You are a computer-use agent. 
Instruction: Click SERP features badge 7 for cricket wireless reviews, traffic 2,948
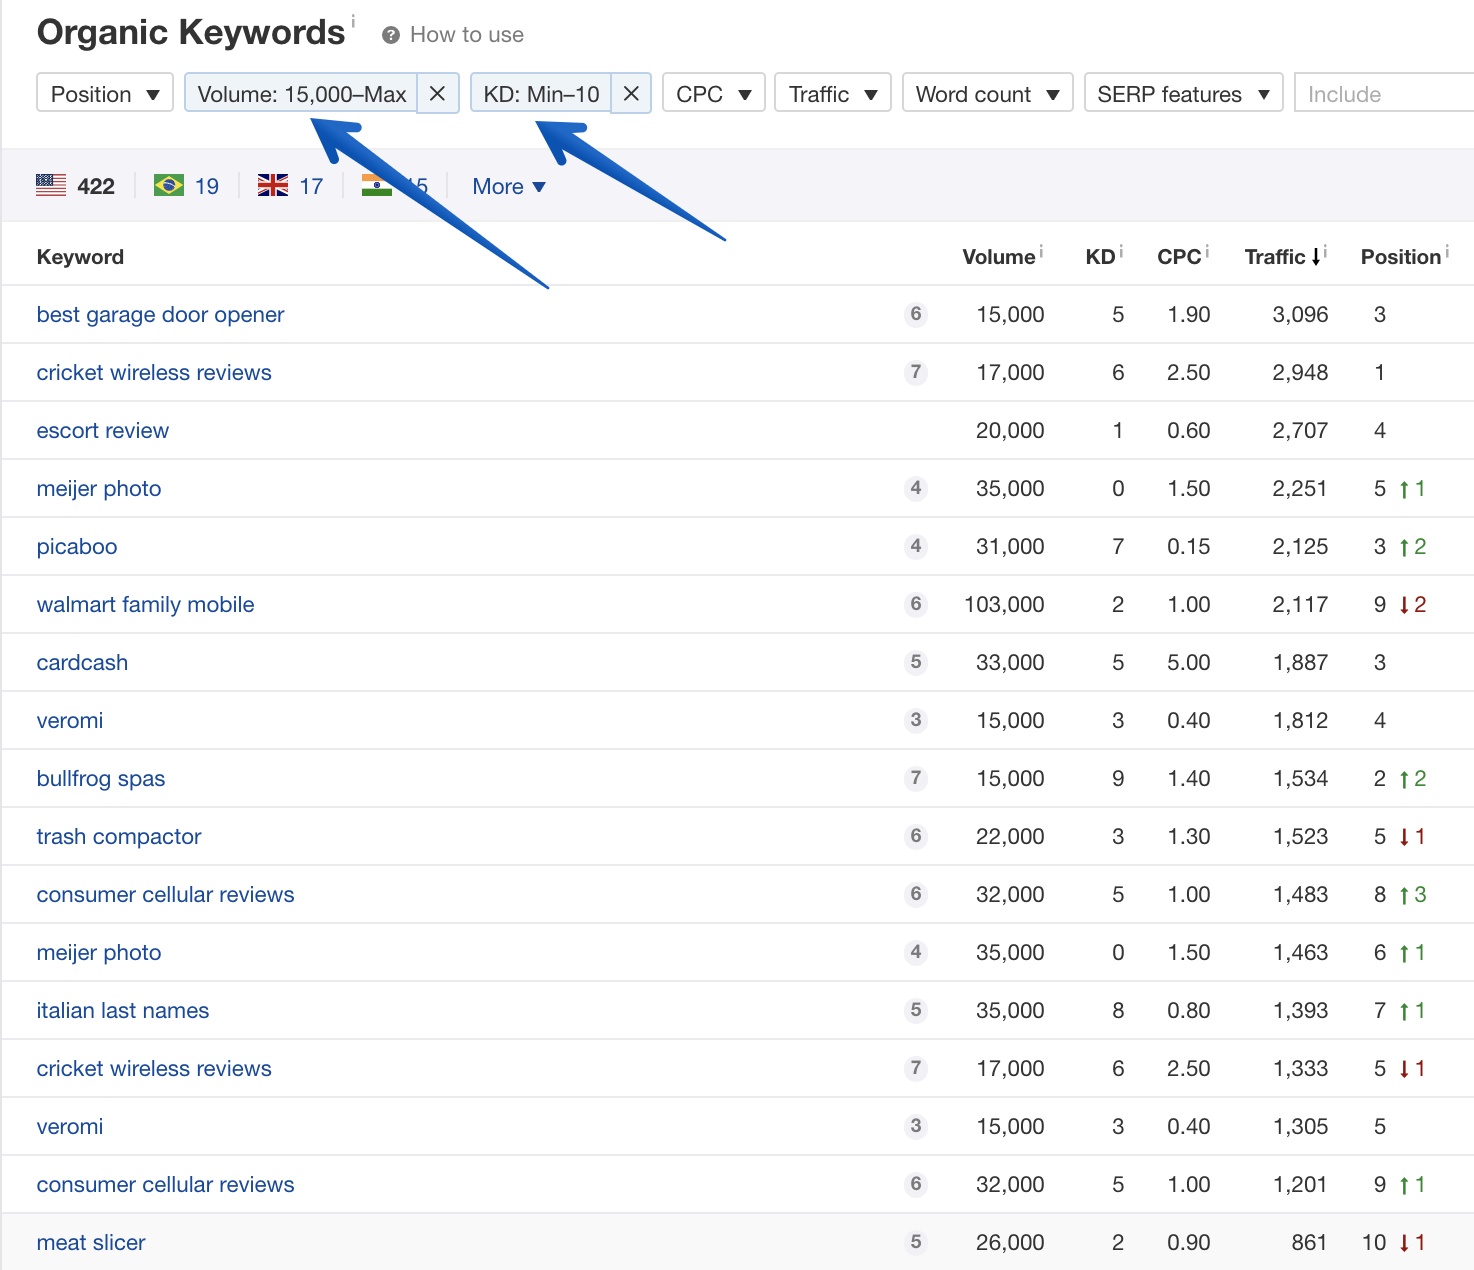[x=915, y=372]
